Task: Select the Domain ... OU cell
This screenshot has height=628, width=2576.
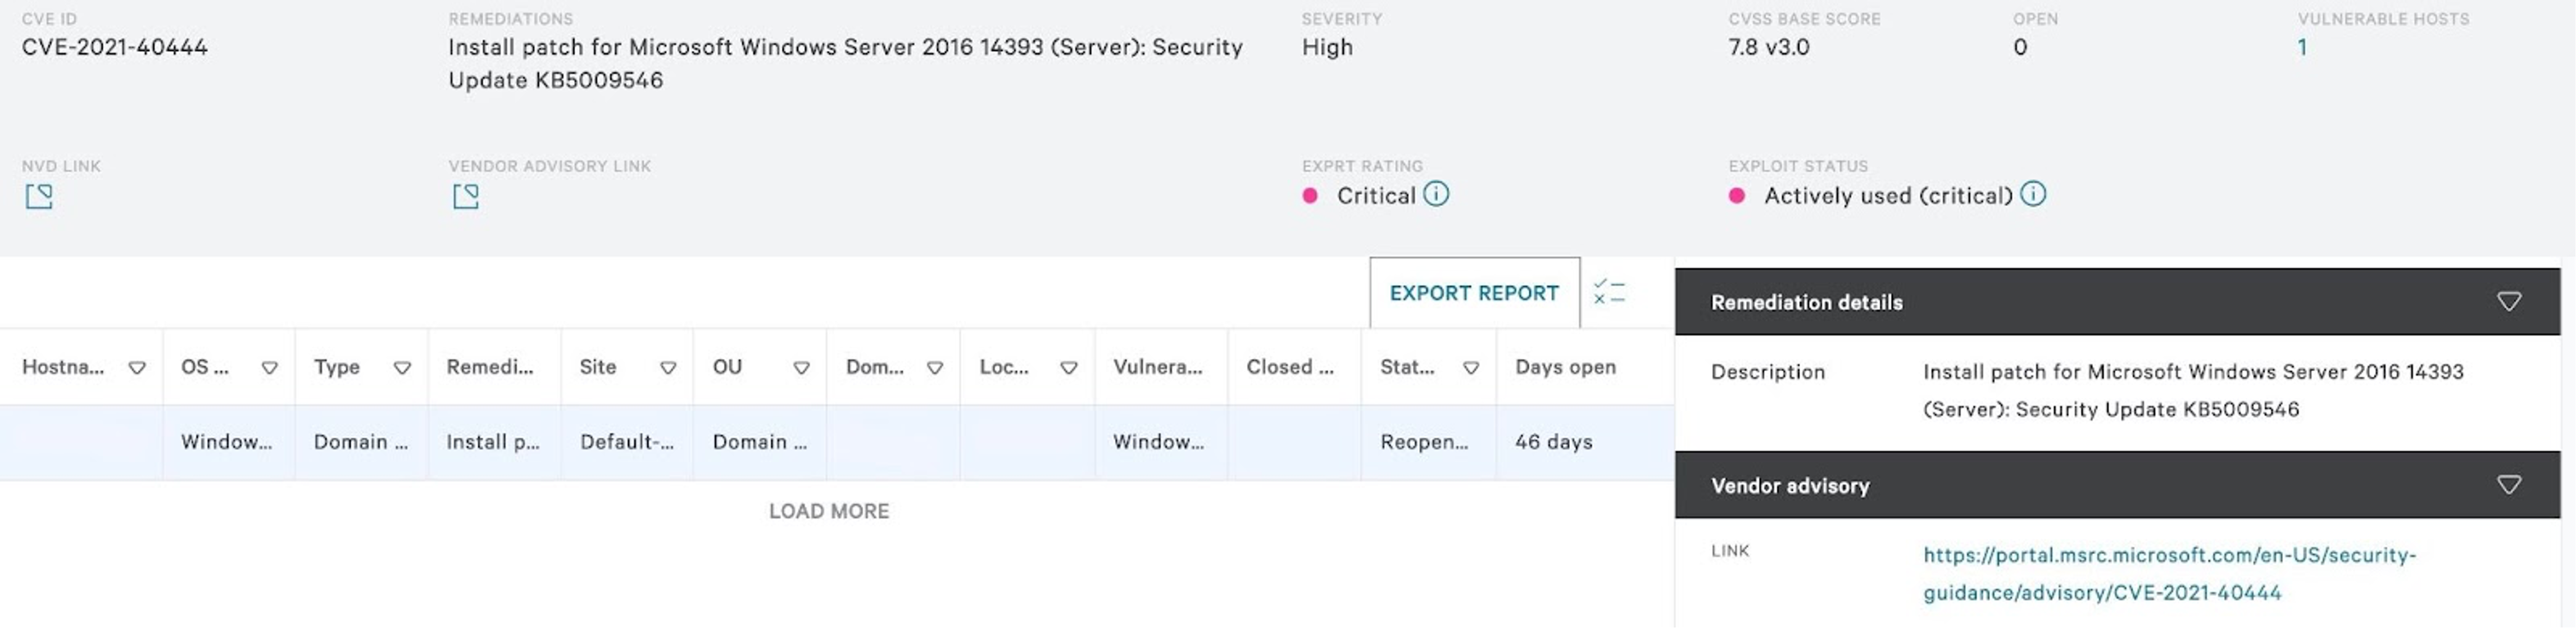Action: (x=760, y=442)
